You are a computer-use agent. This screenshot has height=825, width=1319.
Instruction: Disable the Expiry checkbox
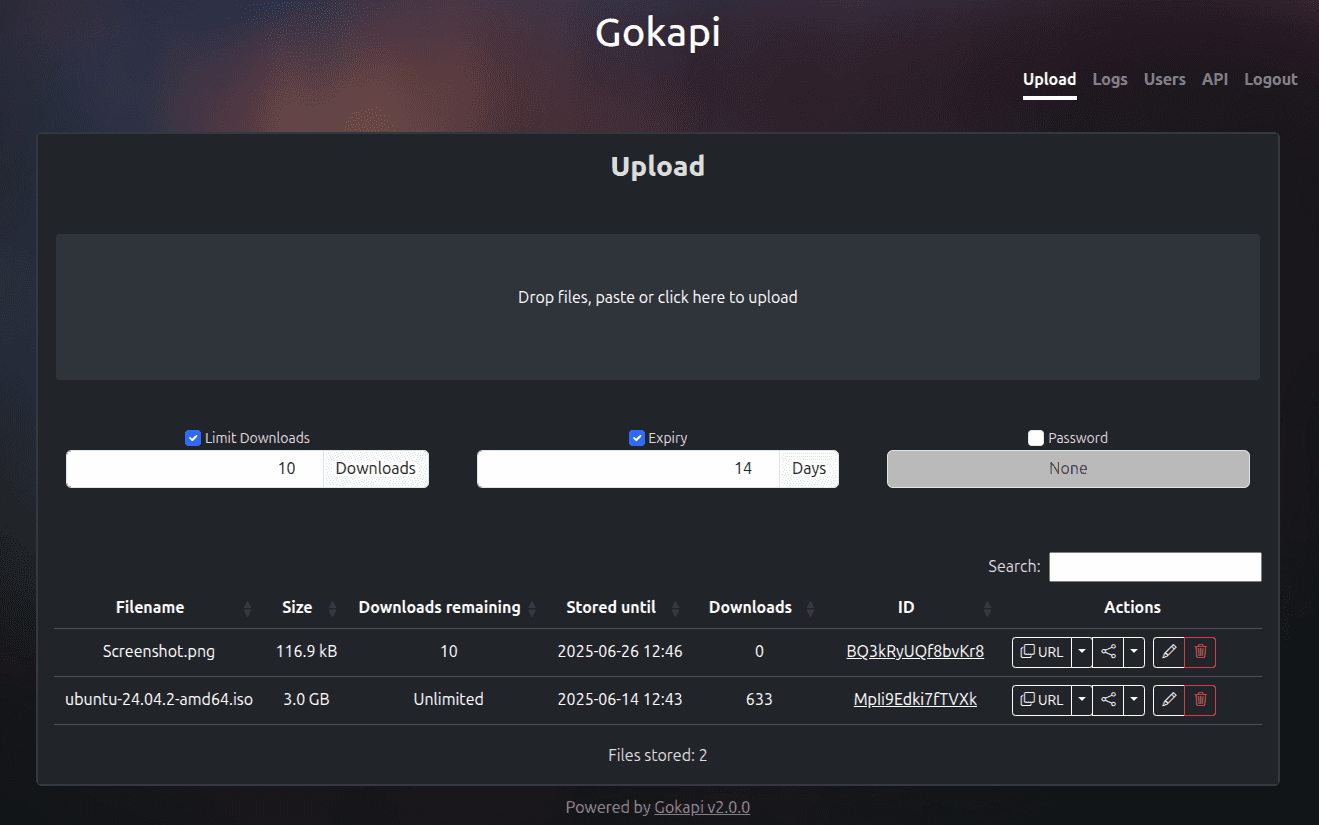[x=636, y=437]
